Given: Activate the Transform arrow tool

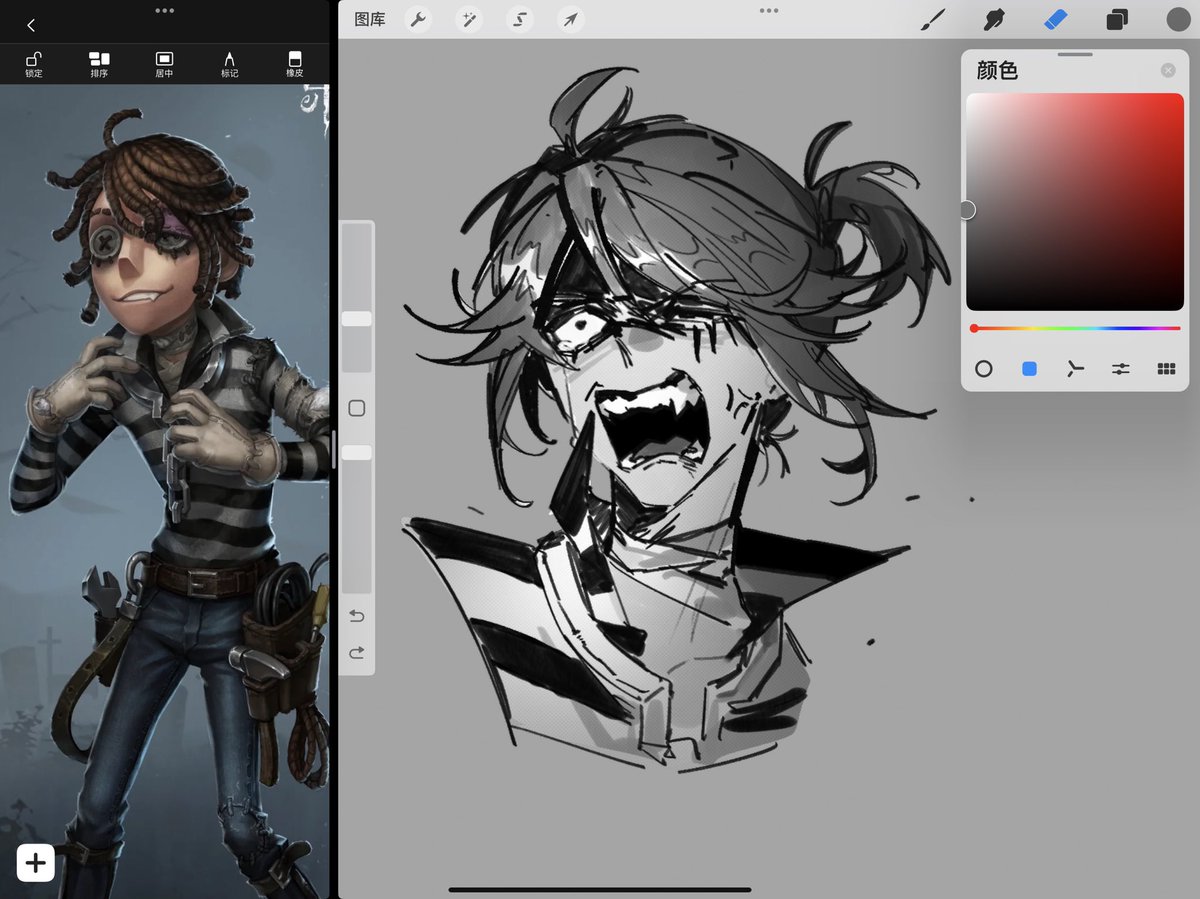Looking at the screenshot, I should [x=570, y=19].
